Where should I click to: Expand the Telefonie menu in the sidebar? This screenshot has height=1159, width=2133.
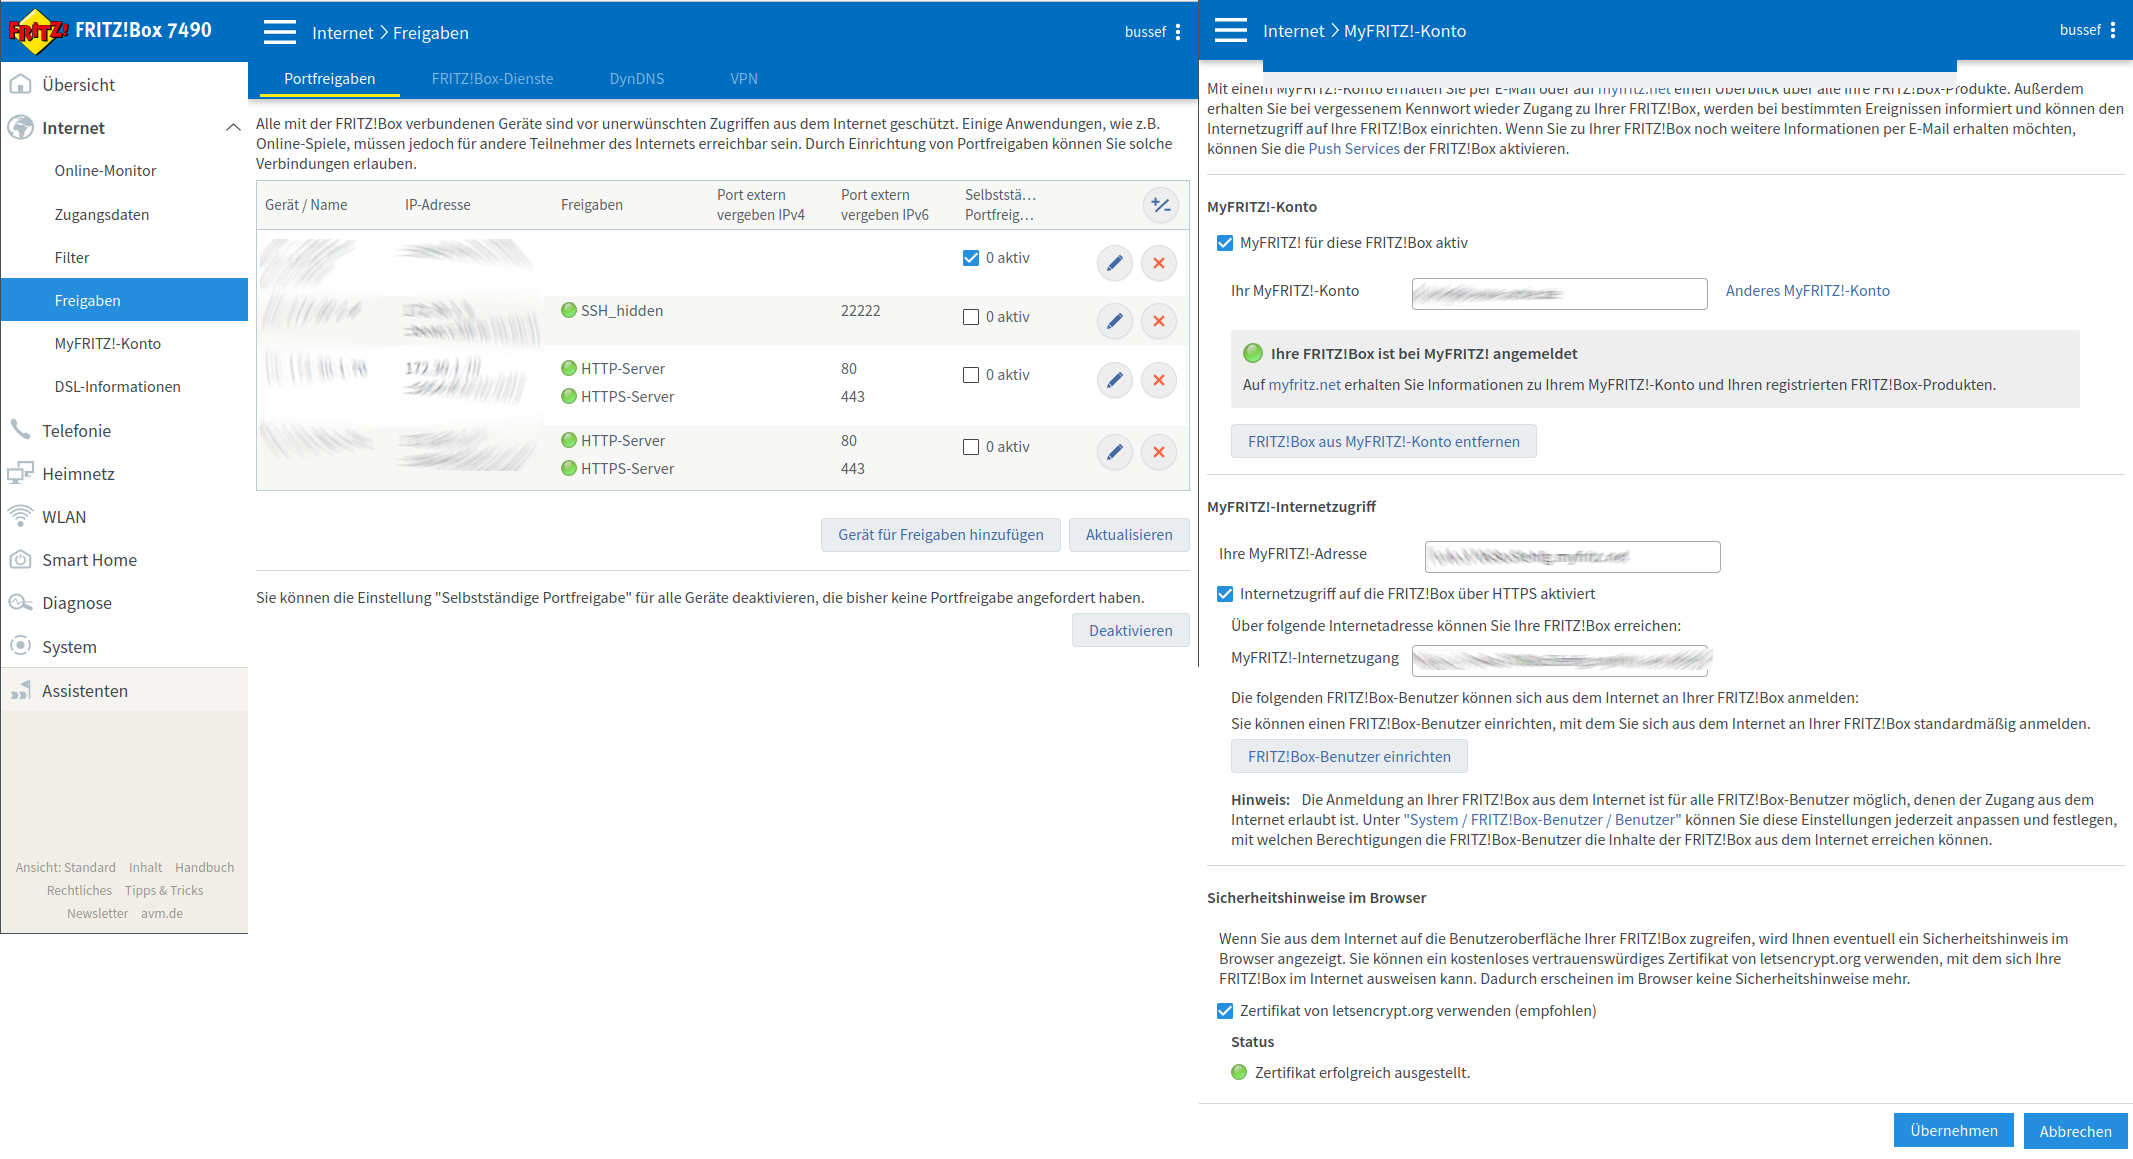click(x=76, y=431)
